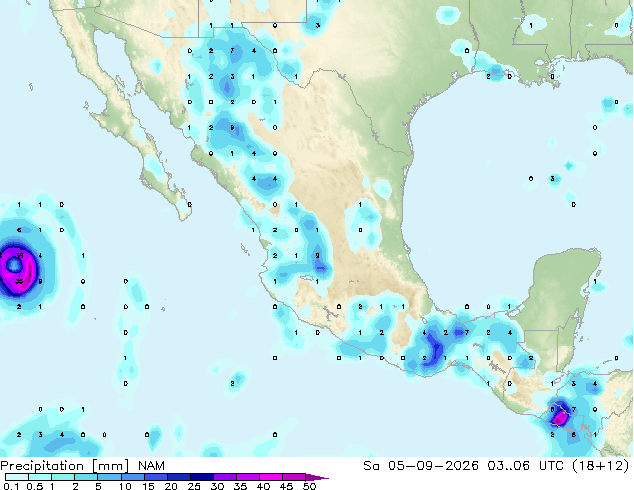Viewport: 634px width, 490px height.
Task: Pick the 30–35 mm purple legend swatch
Action: [x=225, y=477]
